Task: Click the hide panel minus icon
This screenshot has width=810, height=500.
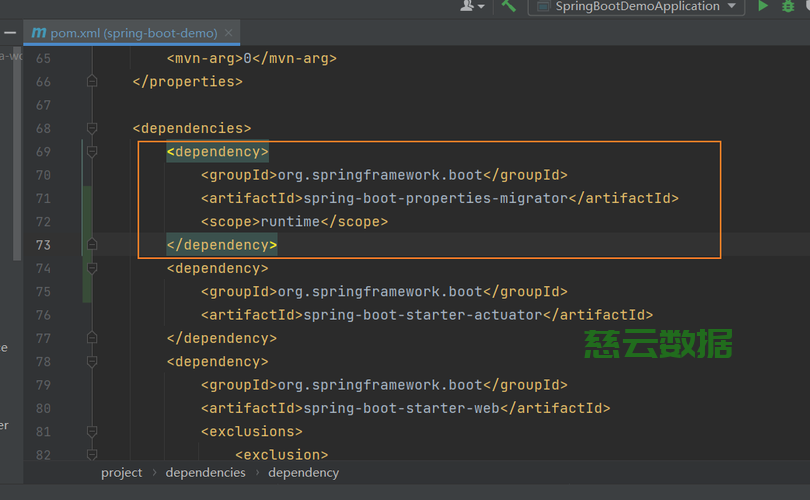Action: [x=9, y=33]
